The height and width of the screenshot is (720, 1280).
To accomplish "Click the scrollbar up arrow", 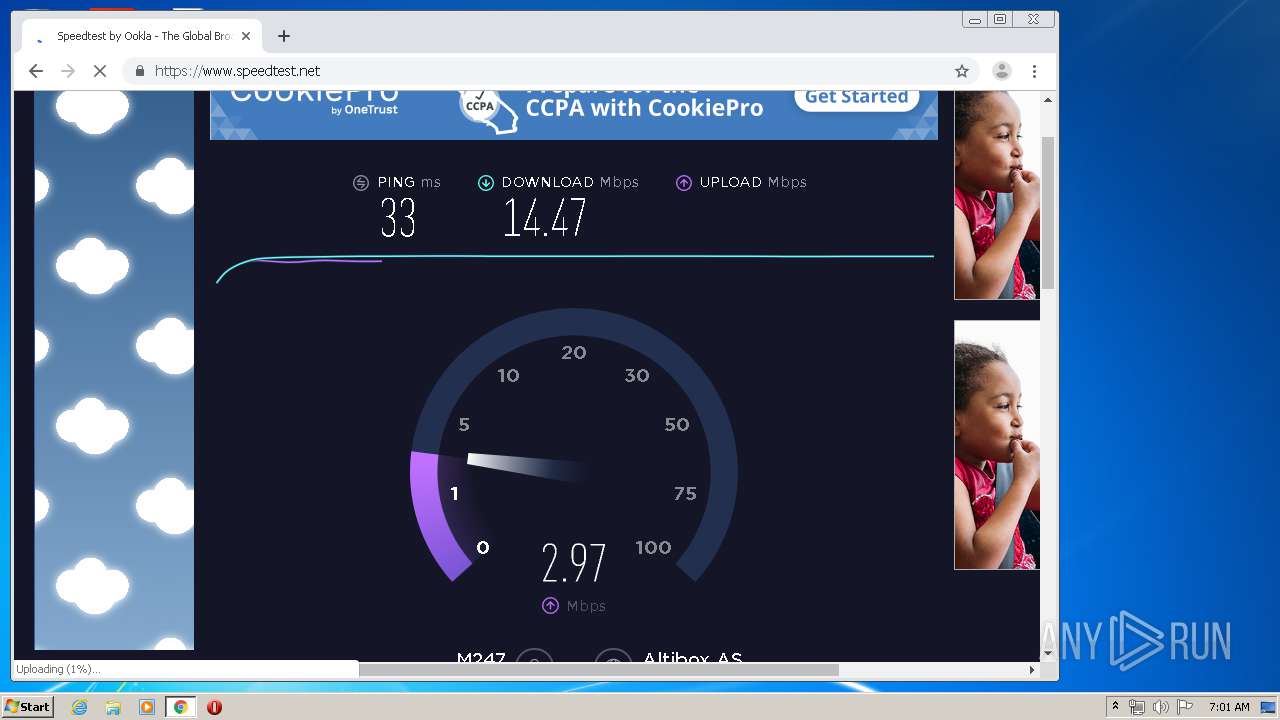I will point(1048,100).
